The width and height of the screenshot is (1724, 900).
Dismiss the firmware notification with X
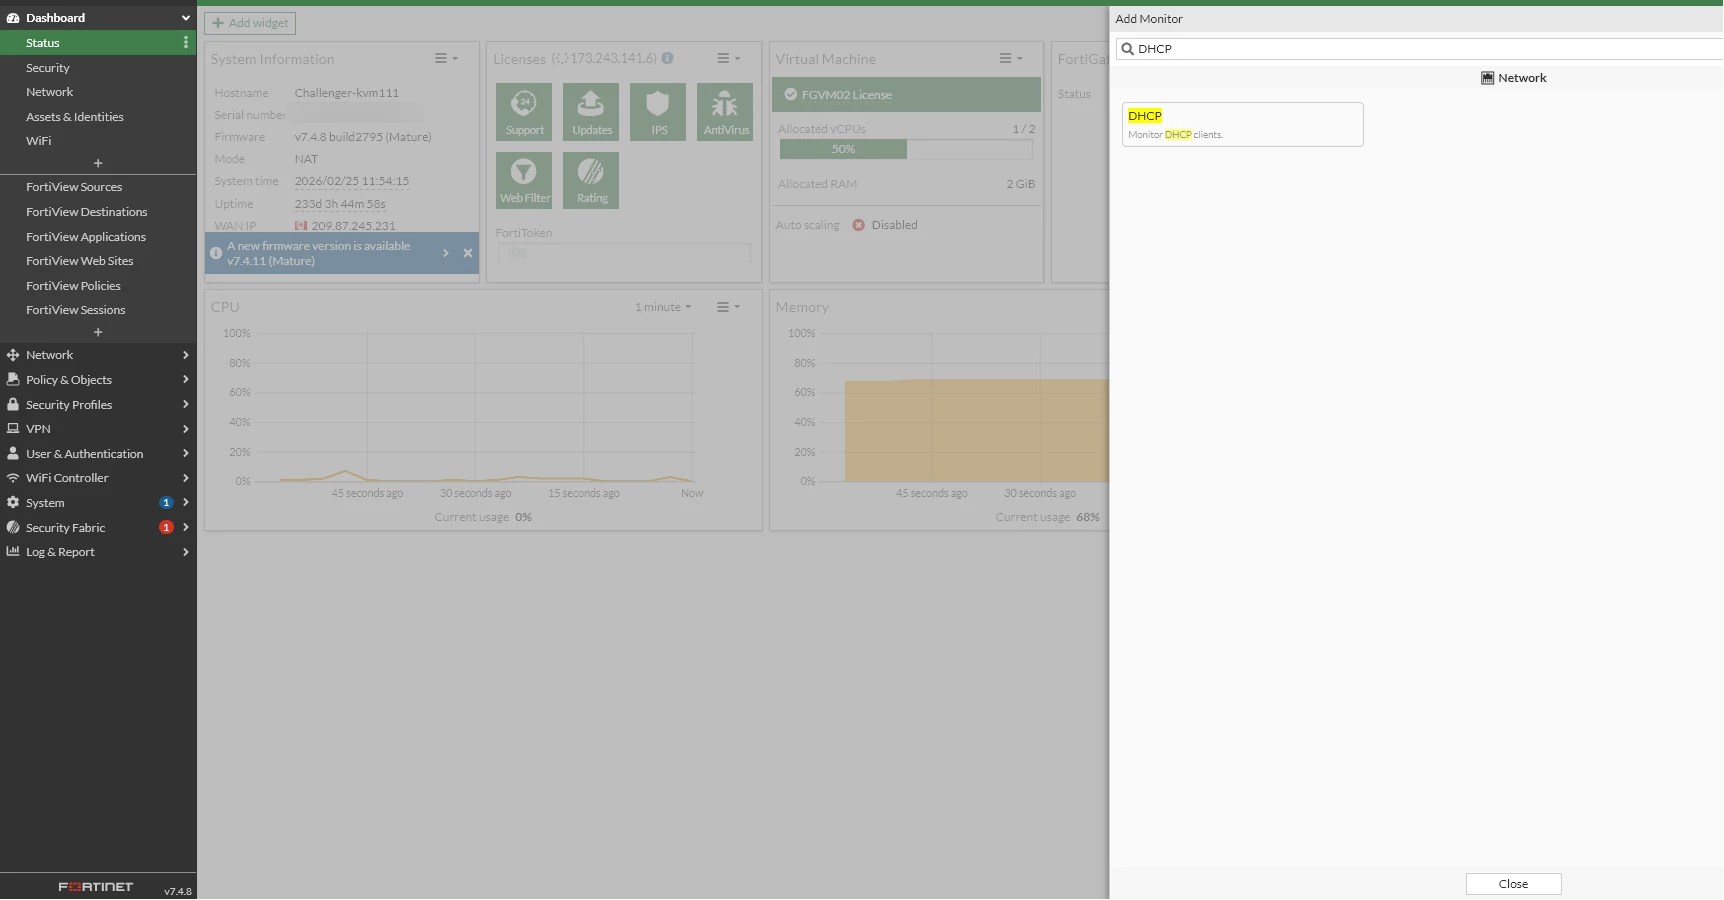coord(467,253)
